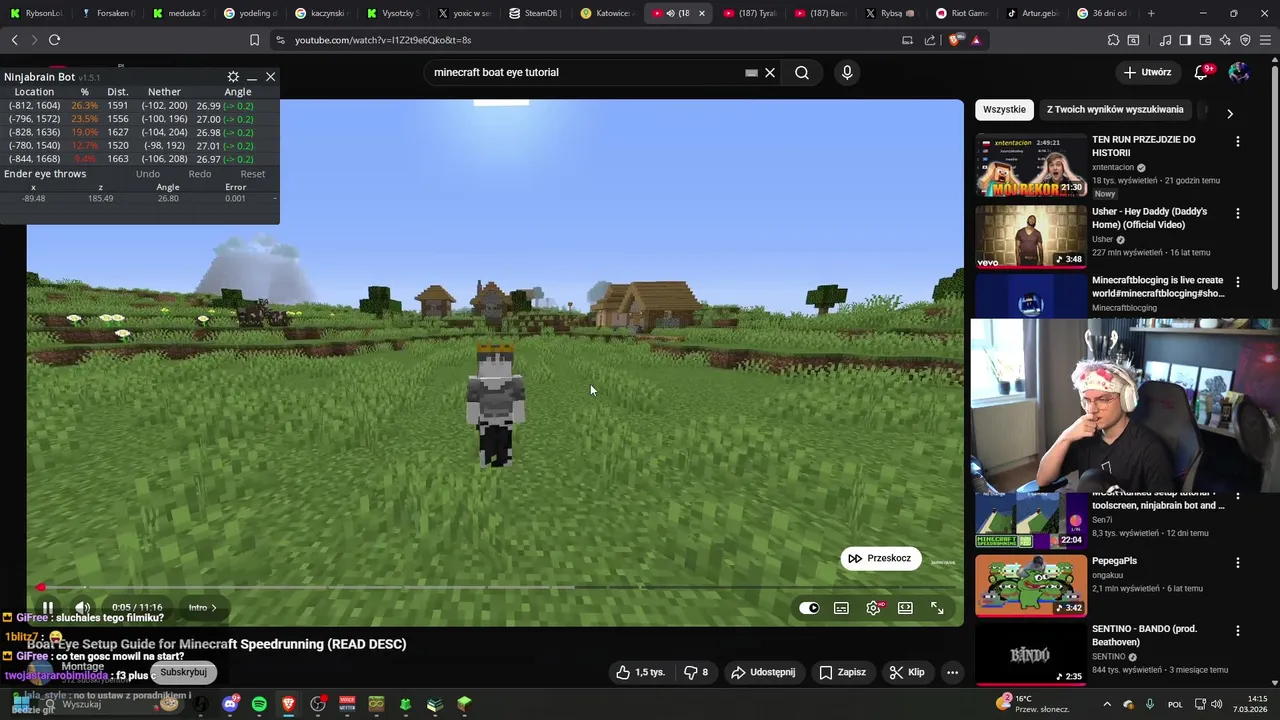Select the Wszystkie filter chip

(x=1004, y=110)
